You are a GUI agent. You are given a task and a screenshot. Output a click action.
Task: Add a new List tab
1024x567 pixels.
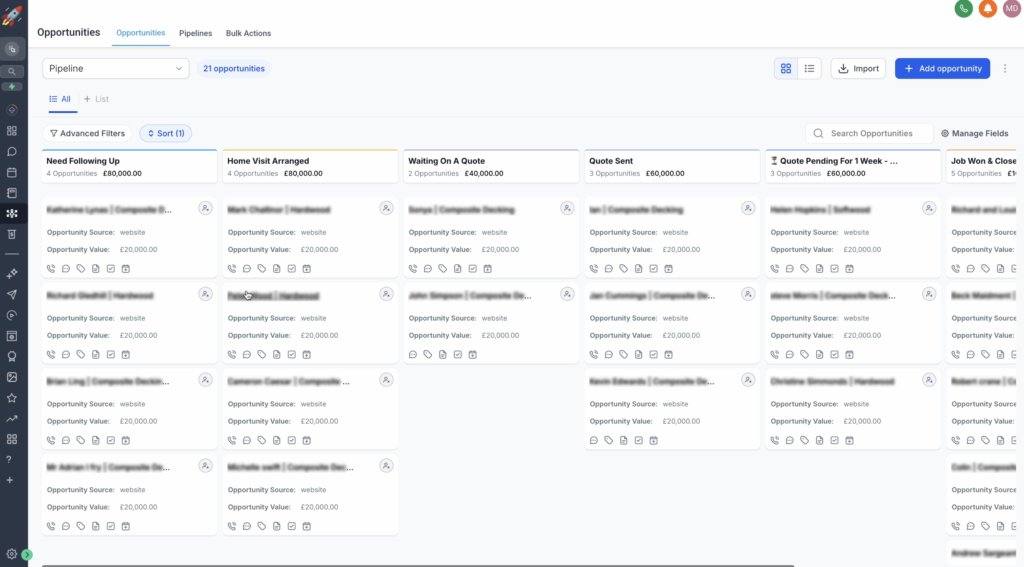96,99
